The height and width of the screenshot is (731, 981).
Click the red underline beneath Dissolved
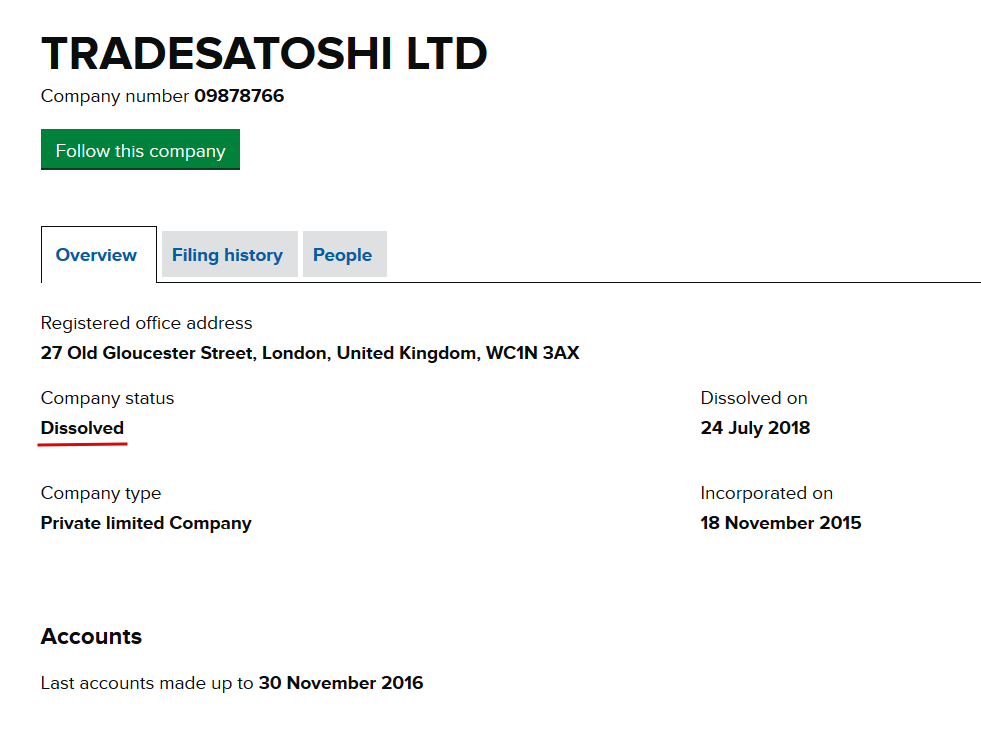coord(83,444)
